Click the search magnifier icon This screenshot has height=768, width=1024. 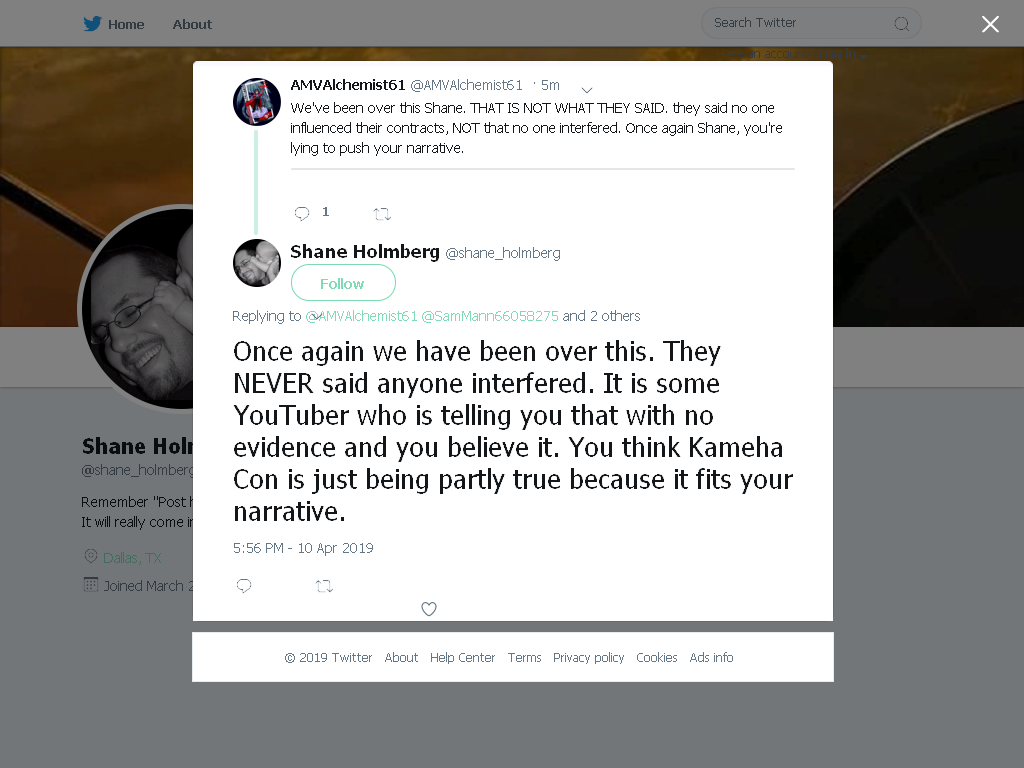click(x=901, y=24)
